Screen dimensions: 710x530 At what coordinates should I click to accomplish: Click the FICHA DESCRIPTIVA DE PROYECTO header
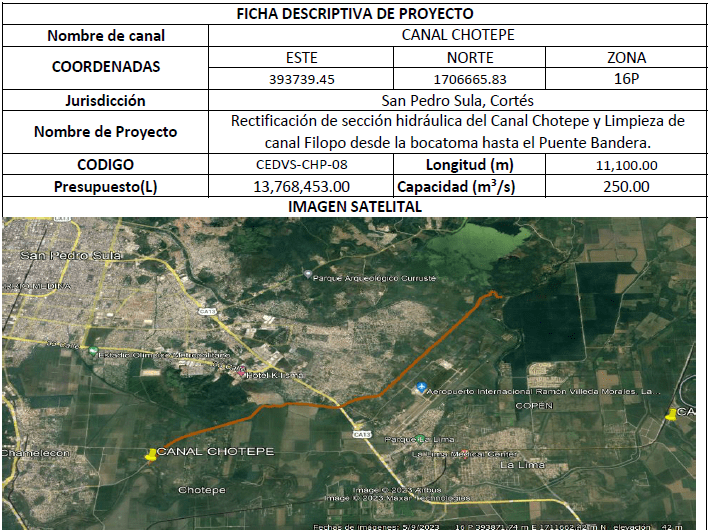tap(354, 14)
